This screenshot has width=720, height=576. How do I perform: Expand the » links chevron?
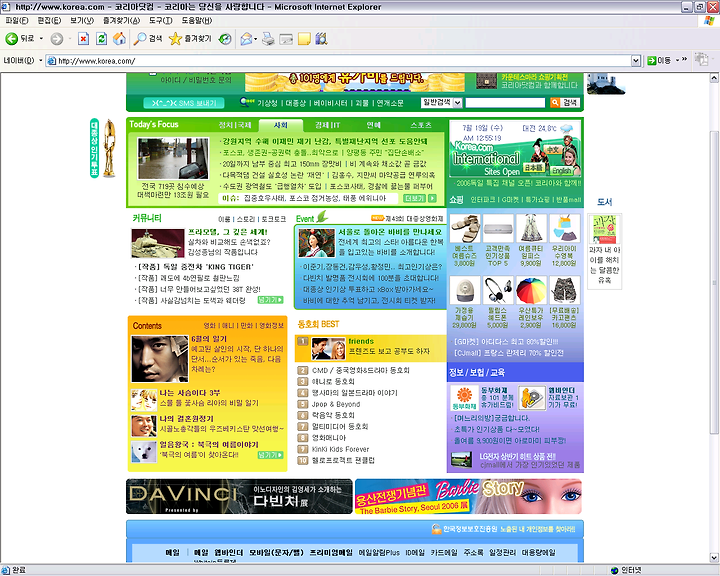[684, 60]
